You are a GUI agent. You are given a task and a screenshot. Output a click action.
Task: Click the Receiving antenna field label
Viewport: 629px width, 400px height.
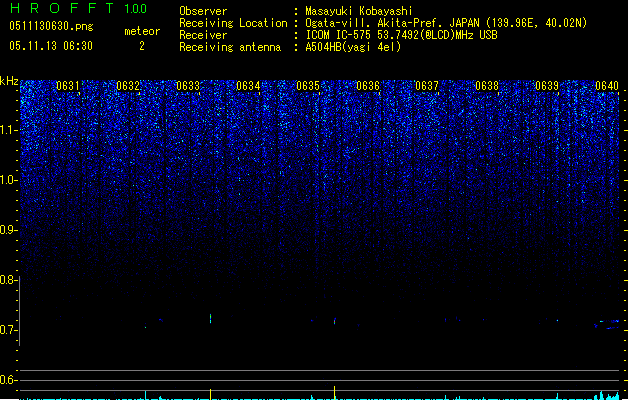pos(230,47)
